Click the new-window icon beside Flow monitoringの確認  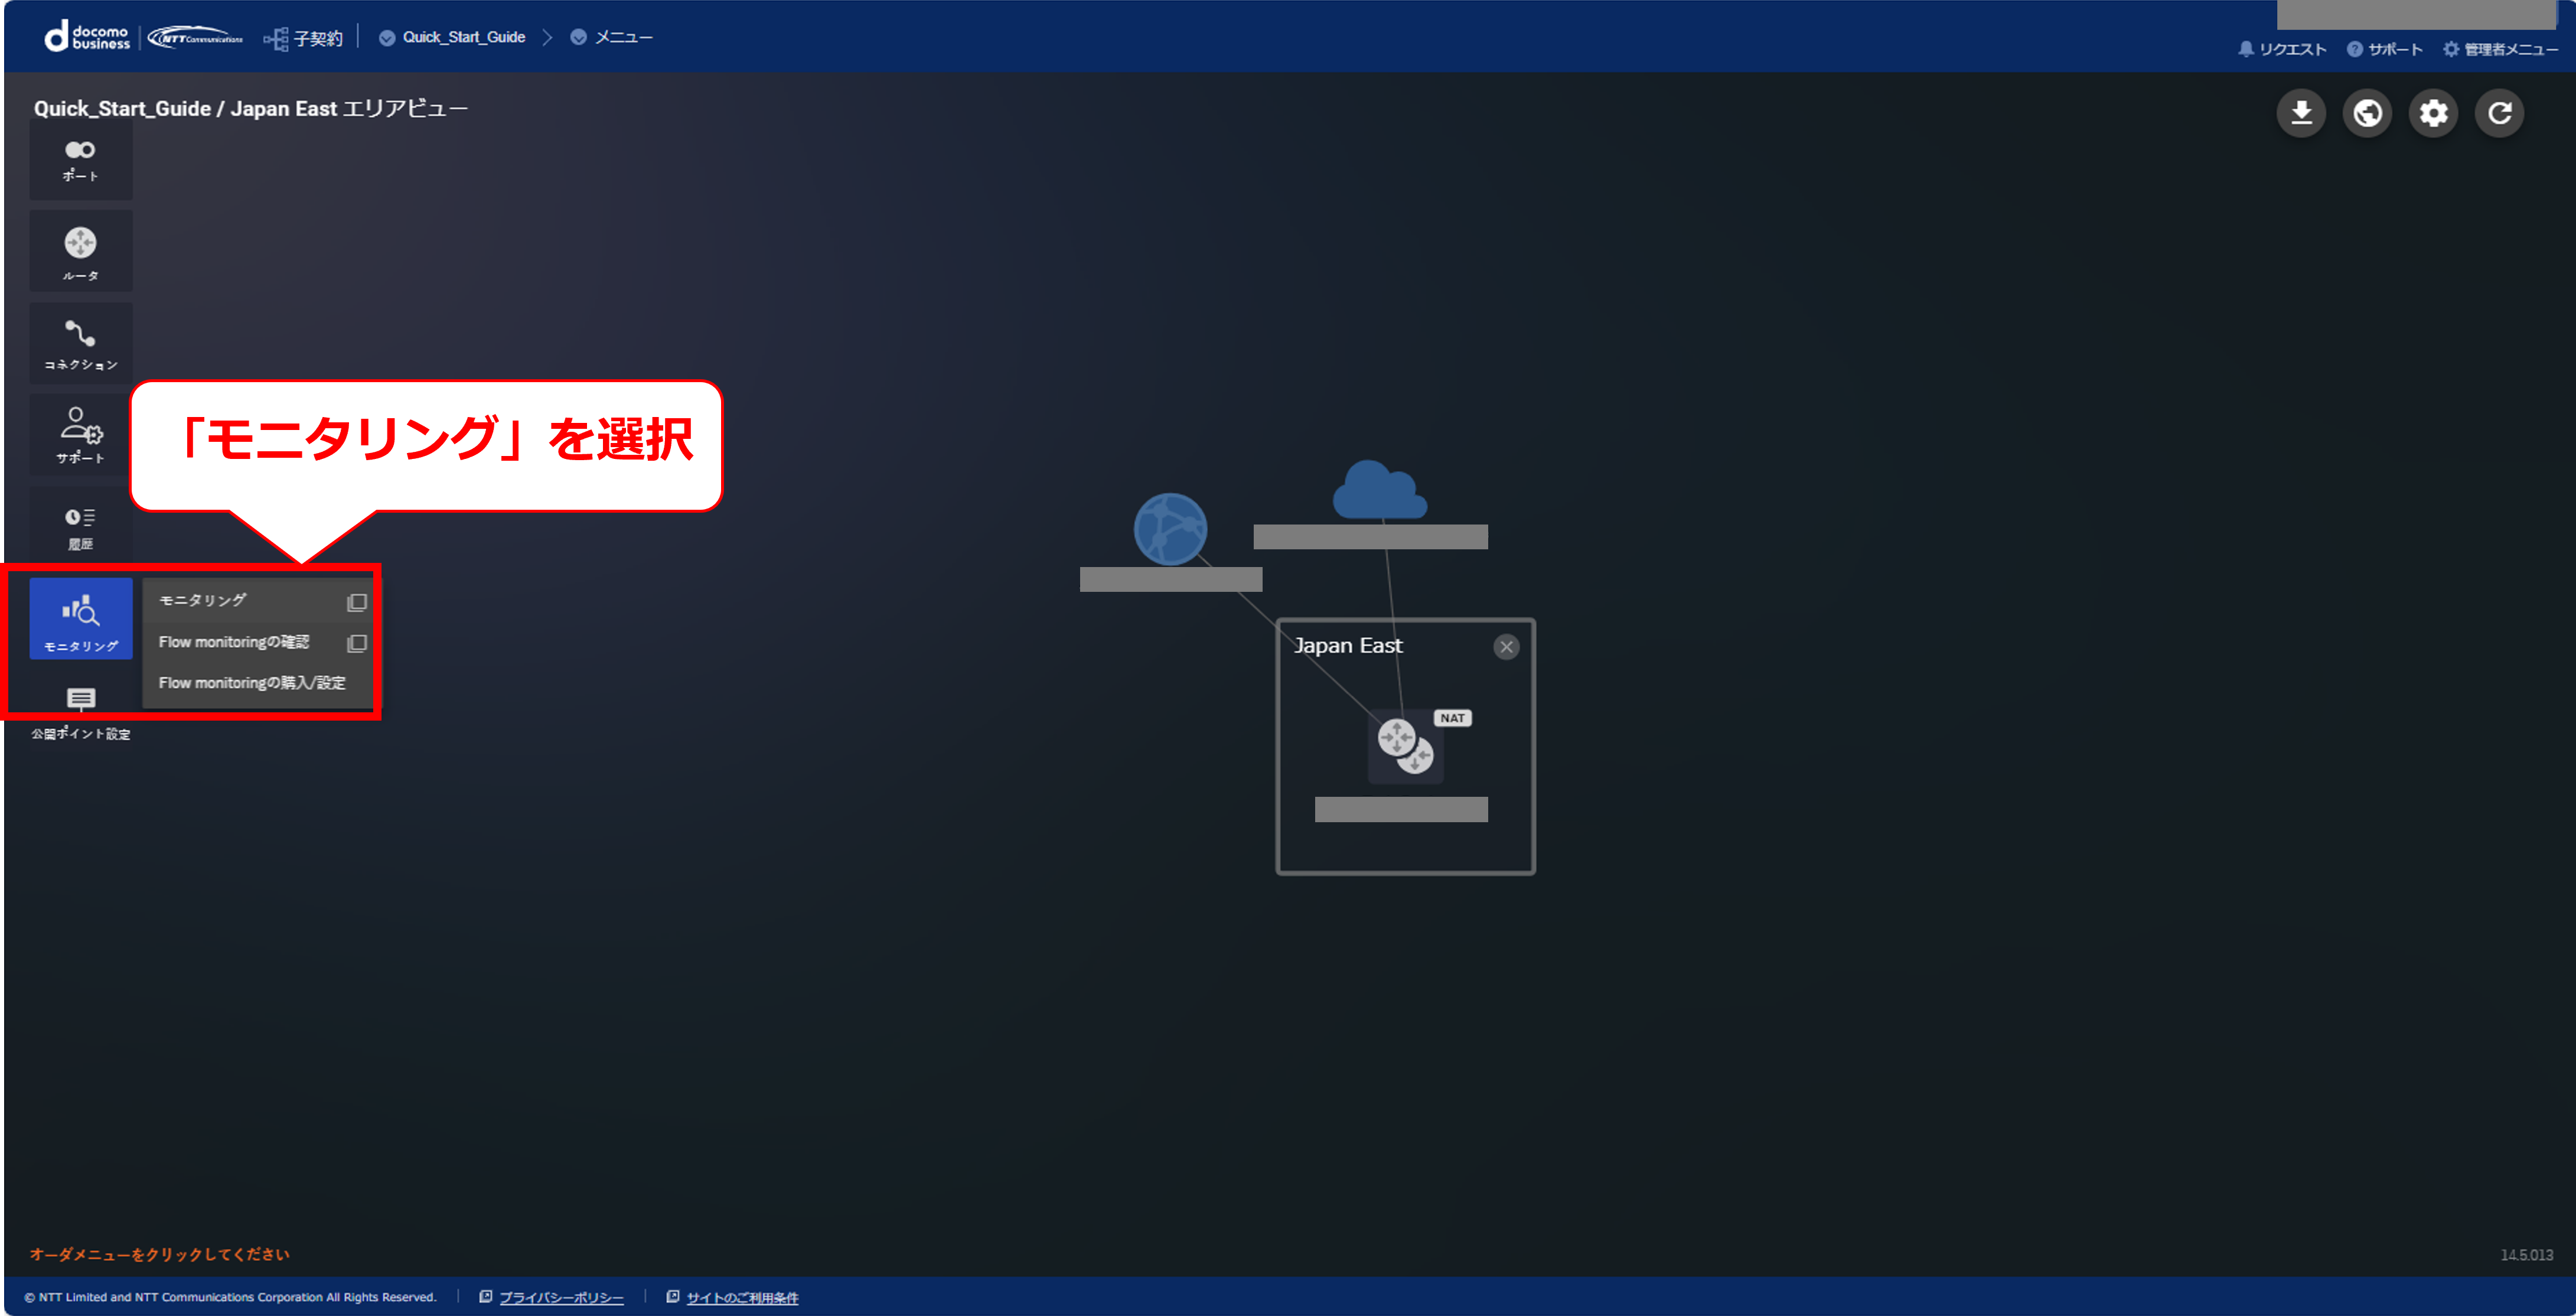coord(357,643)
